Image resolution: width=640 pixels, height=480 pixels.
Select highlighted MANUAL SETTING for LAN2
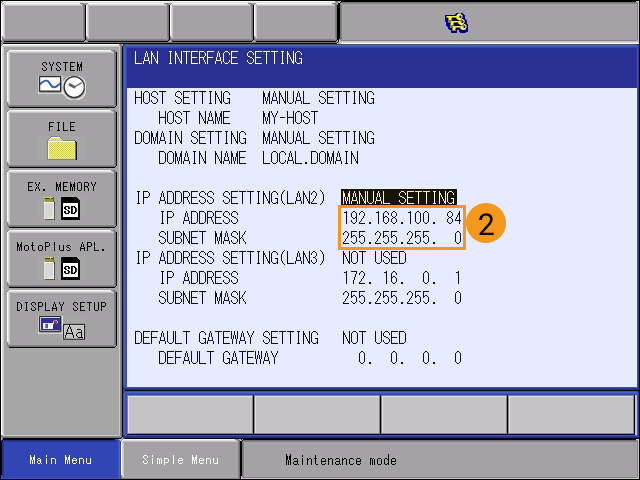tap(399, 198)
